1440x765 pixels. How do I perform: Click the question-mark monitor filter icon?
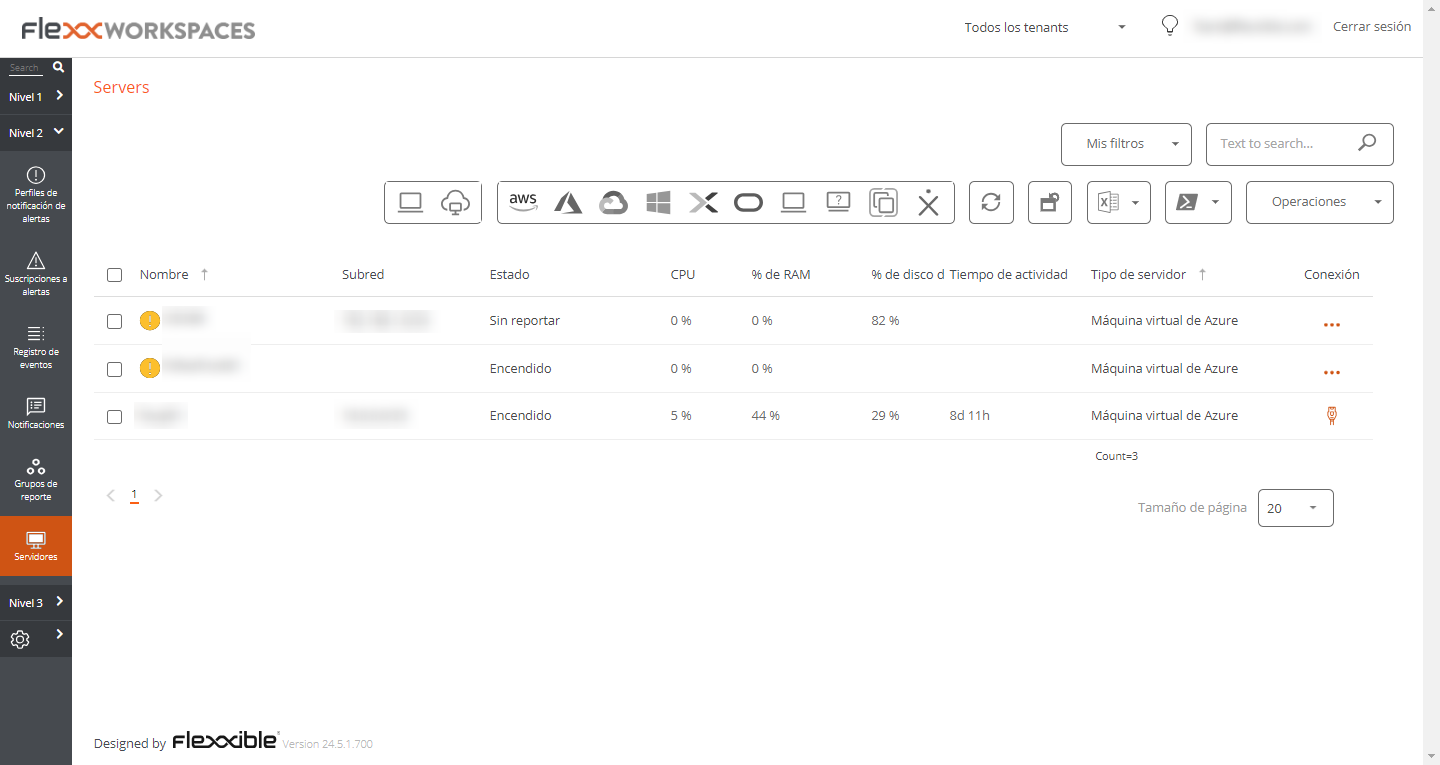pyautogui.click(x=838, y=202)
